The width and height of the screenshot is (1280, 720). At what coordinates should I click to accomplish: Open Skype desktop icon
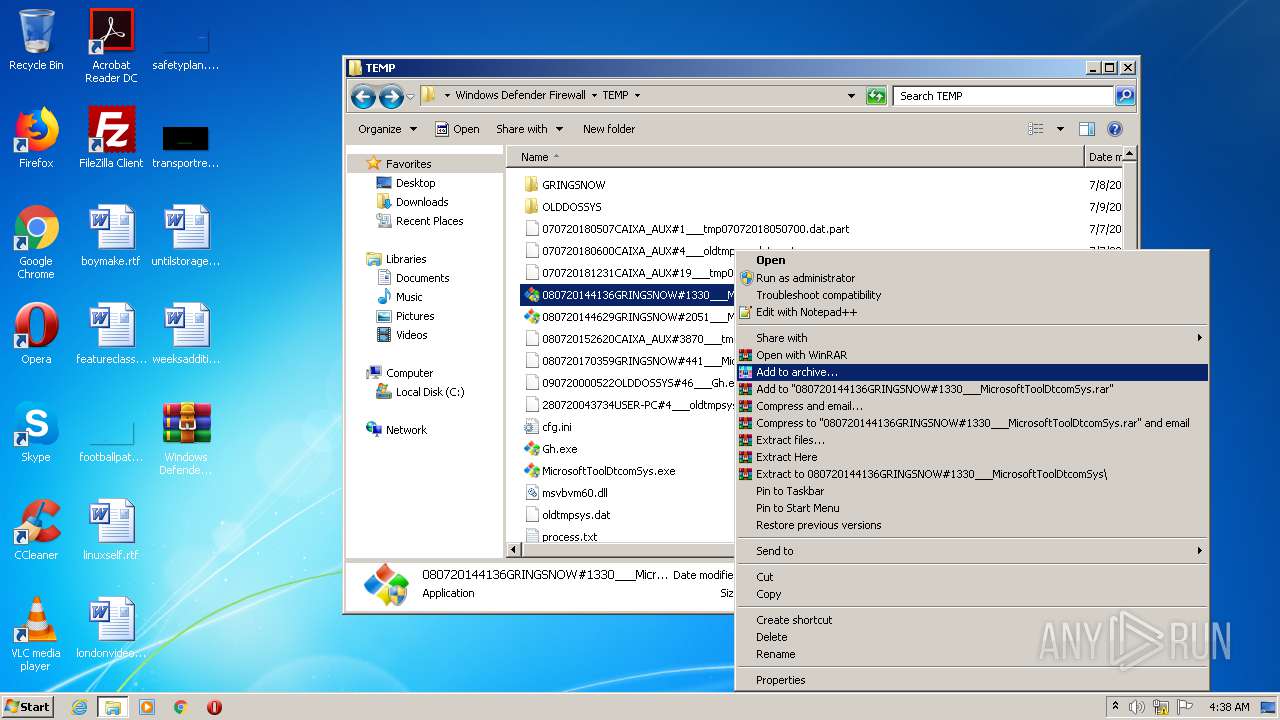pos(36,432)
